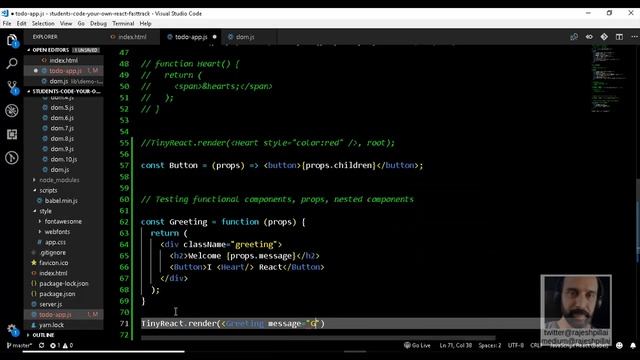Image resolution: width=640 pixels, height=360 pixels.
Task: Open the File menu
Action: pyautogui.click(x=7, y=24)
